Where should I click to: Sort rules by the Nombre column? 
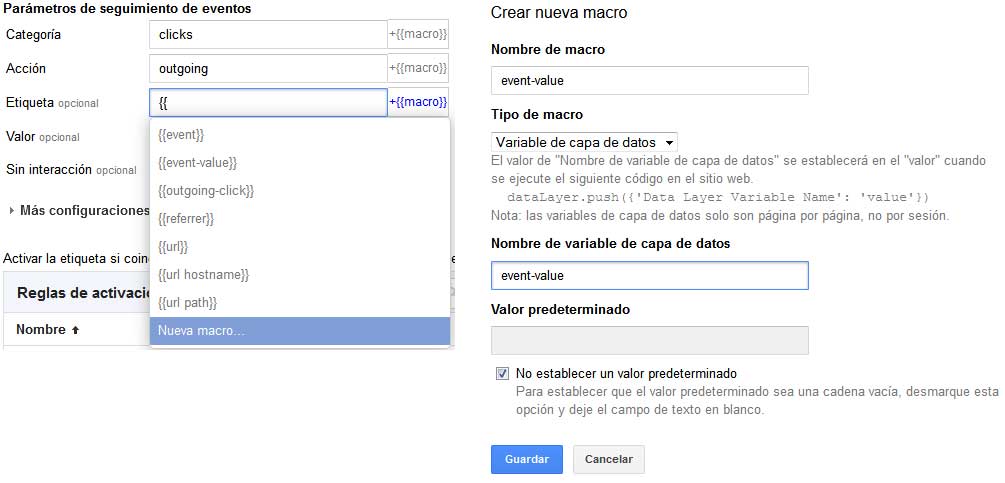(x=47, y=330)
